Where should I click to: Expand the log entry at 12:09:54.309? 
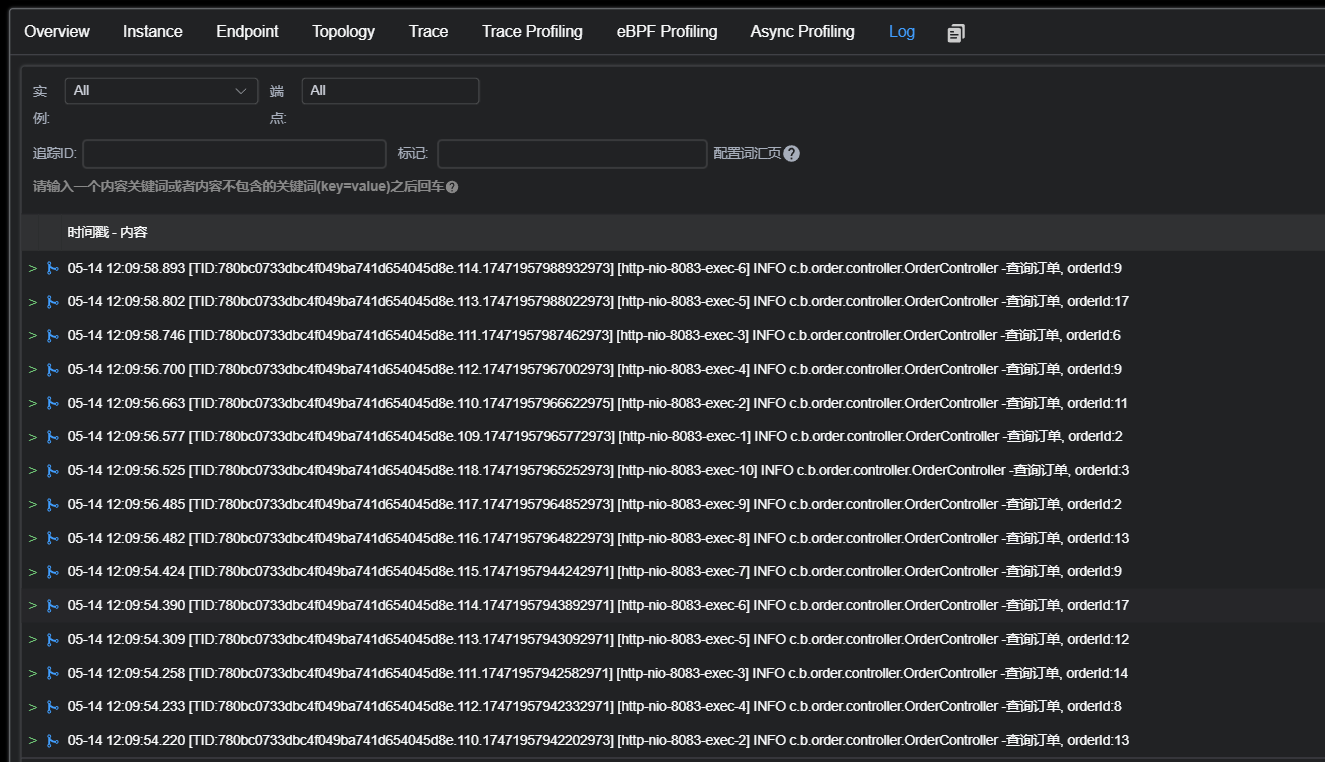tap(33, 640)
